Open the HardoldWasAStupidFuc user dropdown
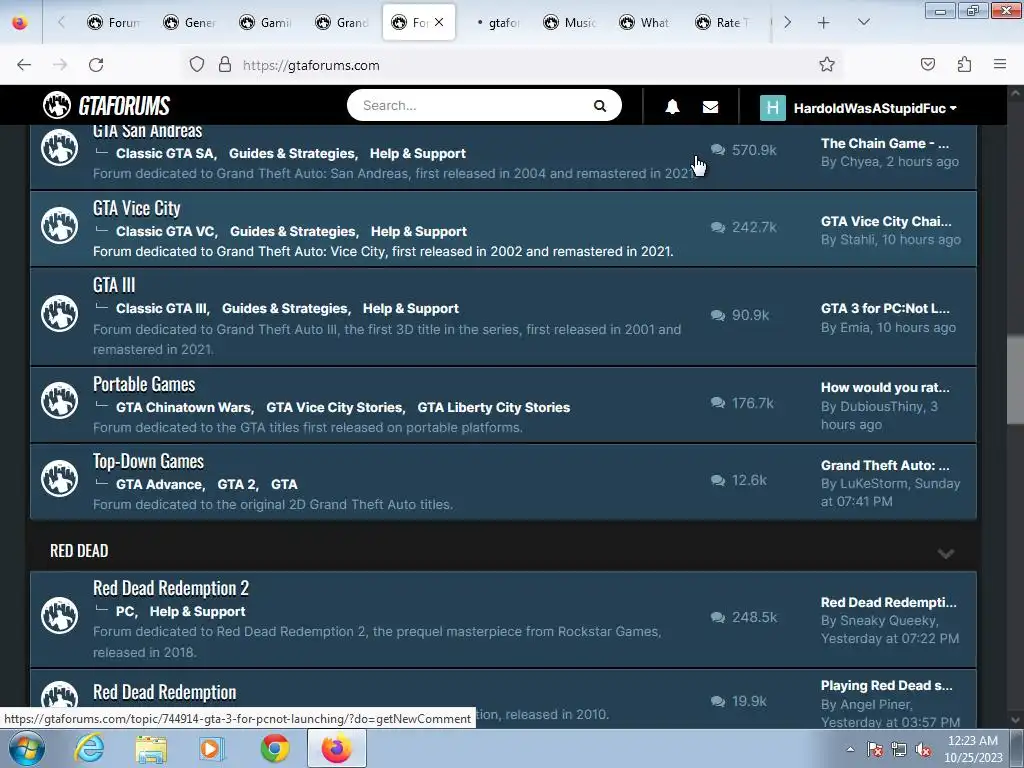Screen dimensions: 1024x768 (874, 108)
